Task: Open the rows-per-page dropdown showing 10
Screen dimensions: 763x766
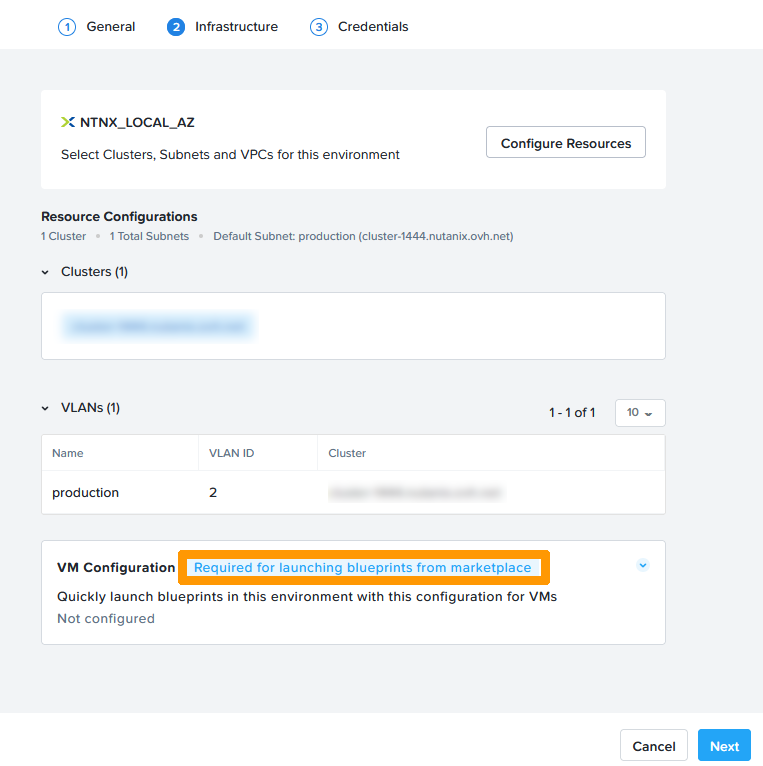Action: pyautogui.click(x=640, y=413)
